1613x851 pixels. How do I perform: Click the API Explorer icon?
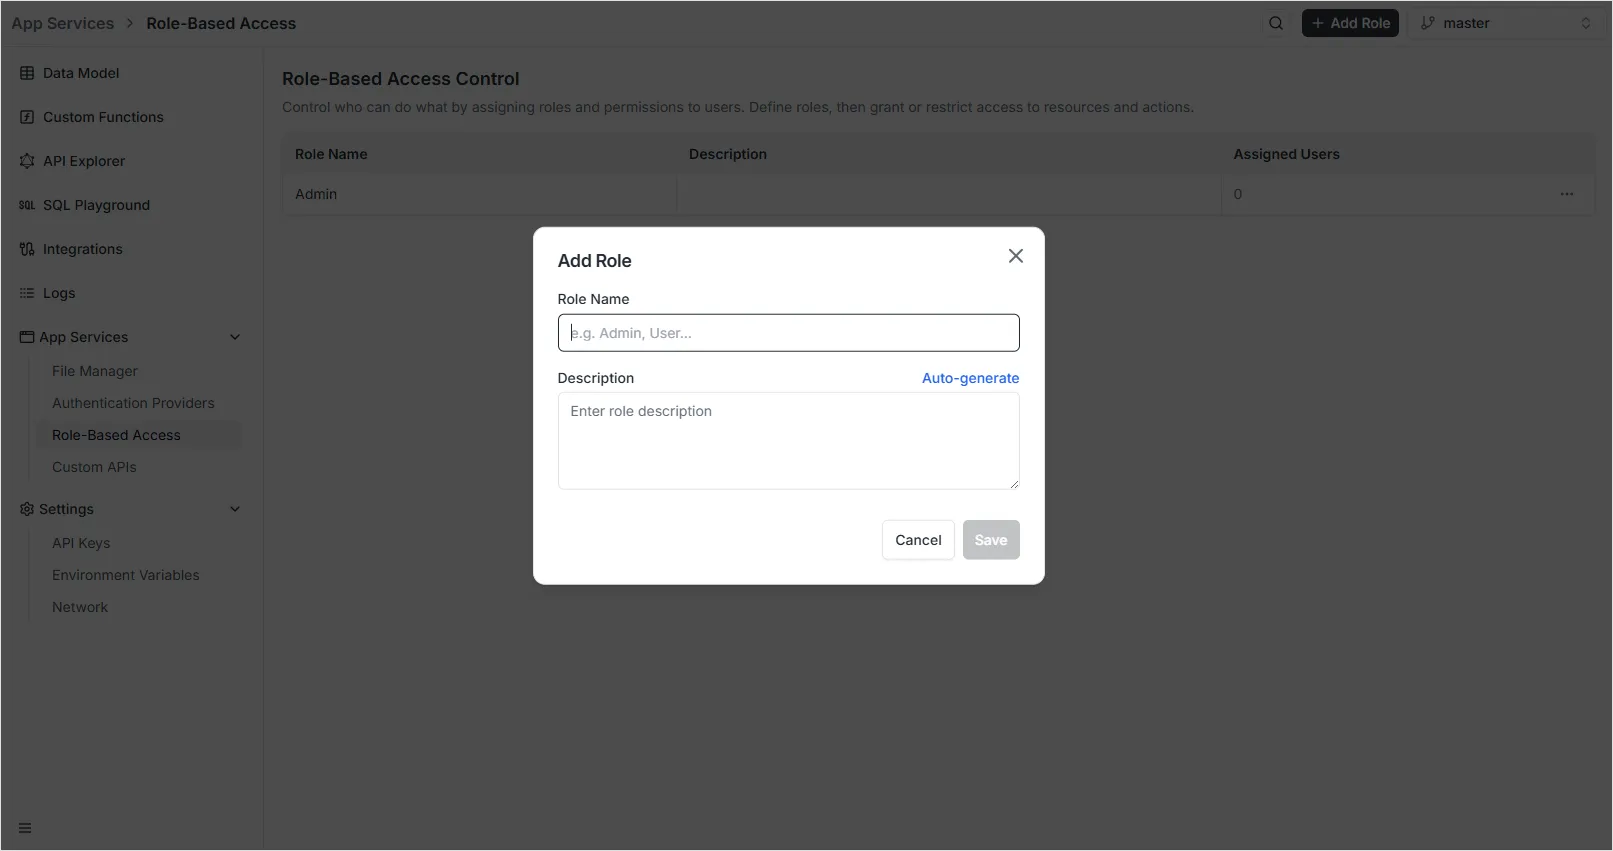pos(27,161)
